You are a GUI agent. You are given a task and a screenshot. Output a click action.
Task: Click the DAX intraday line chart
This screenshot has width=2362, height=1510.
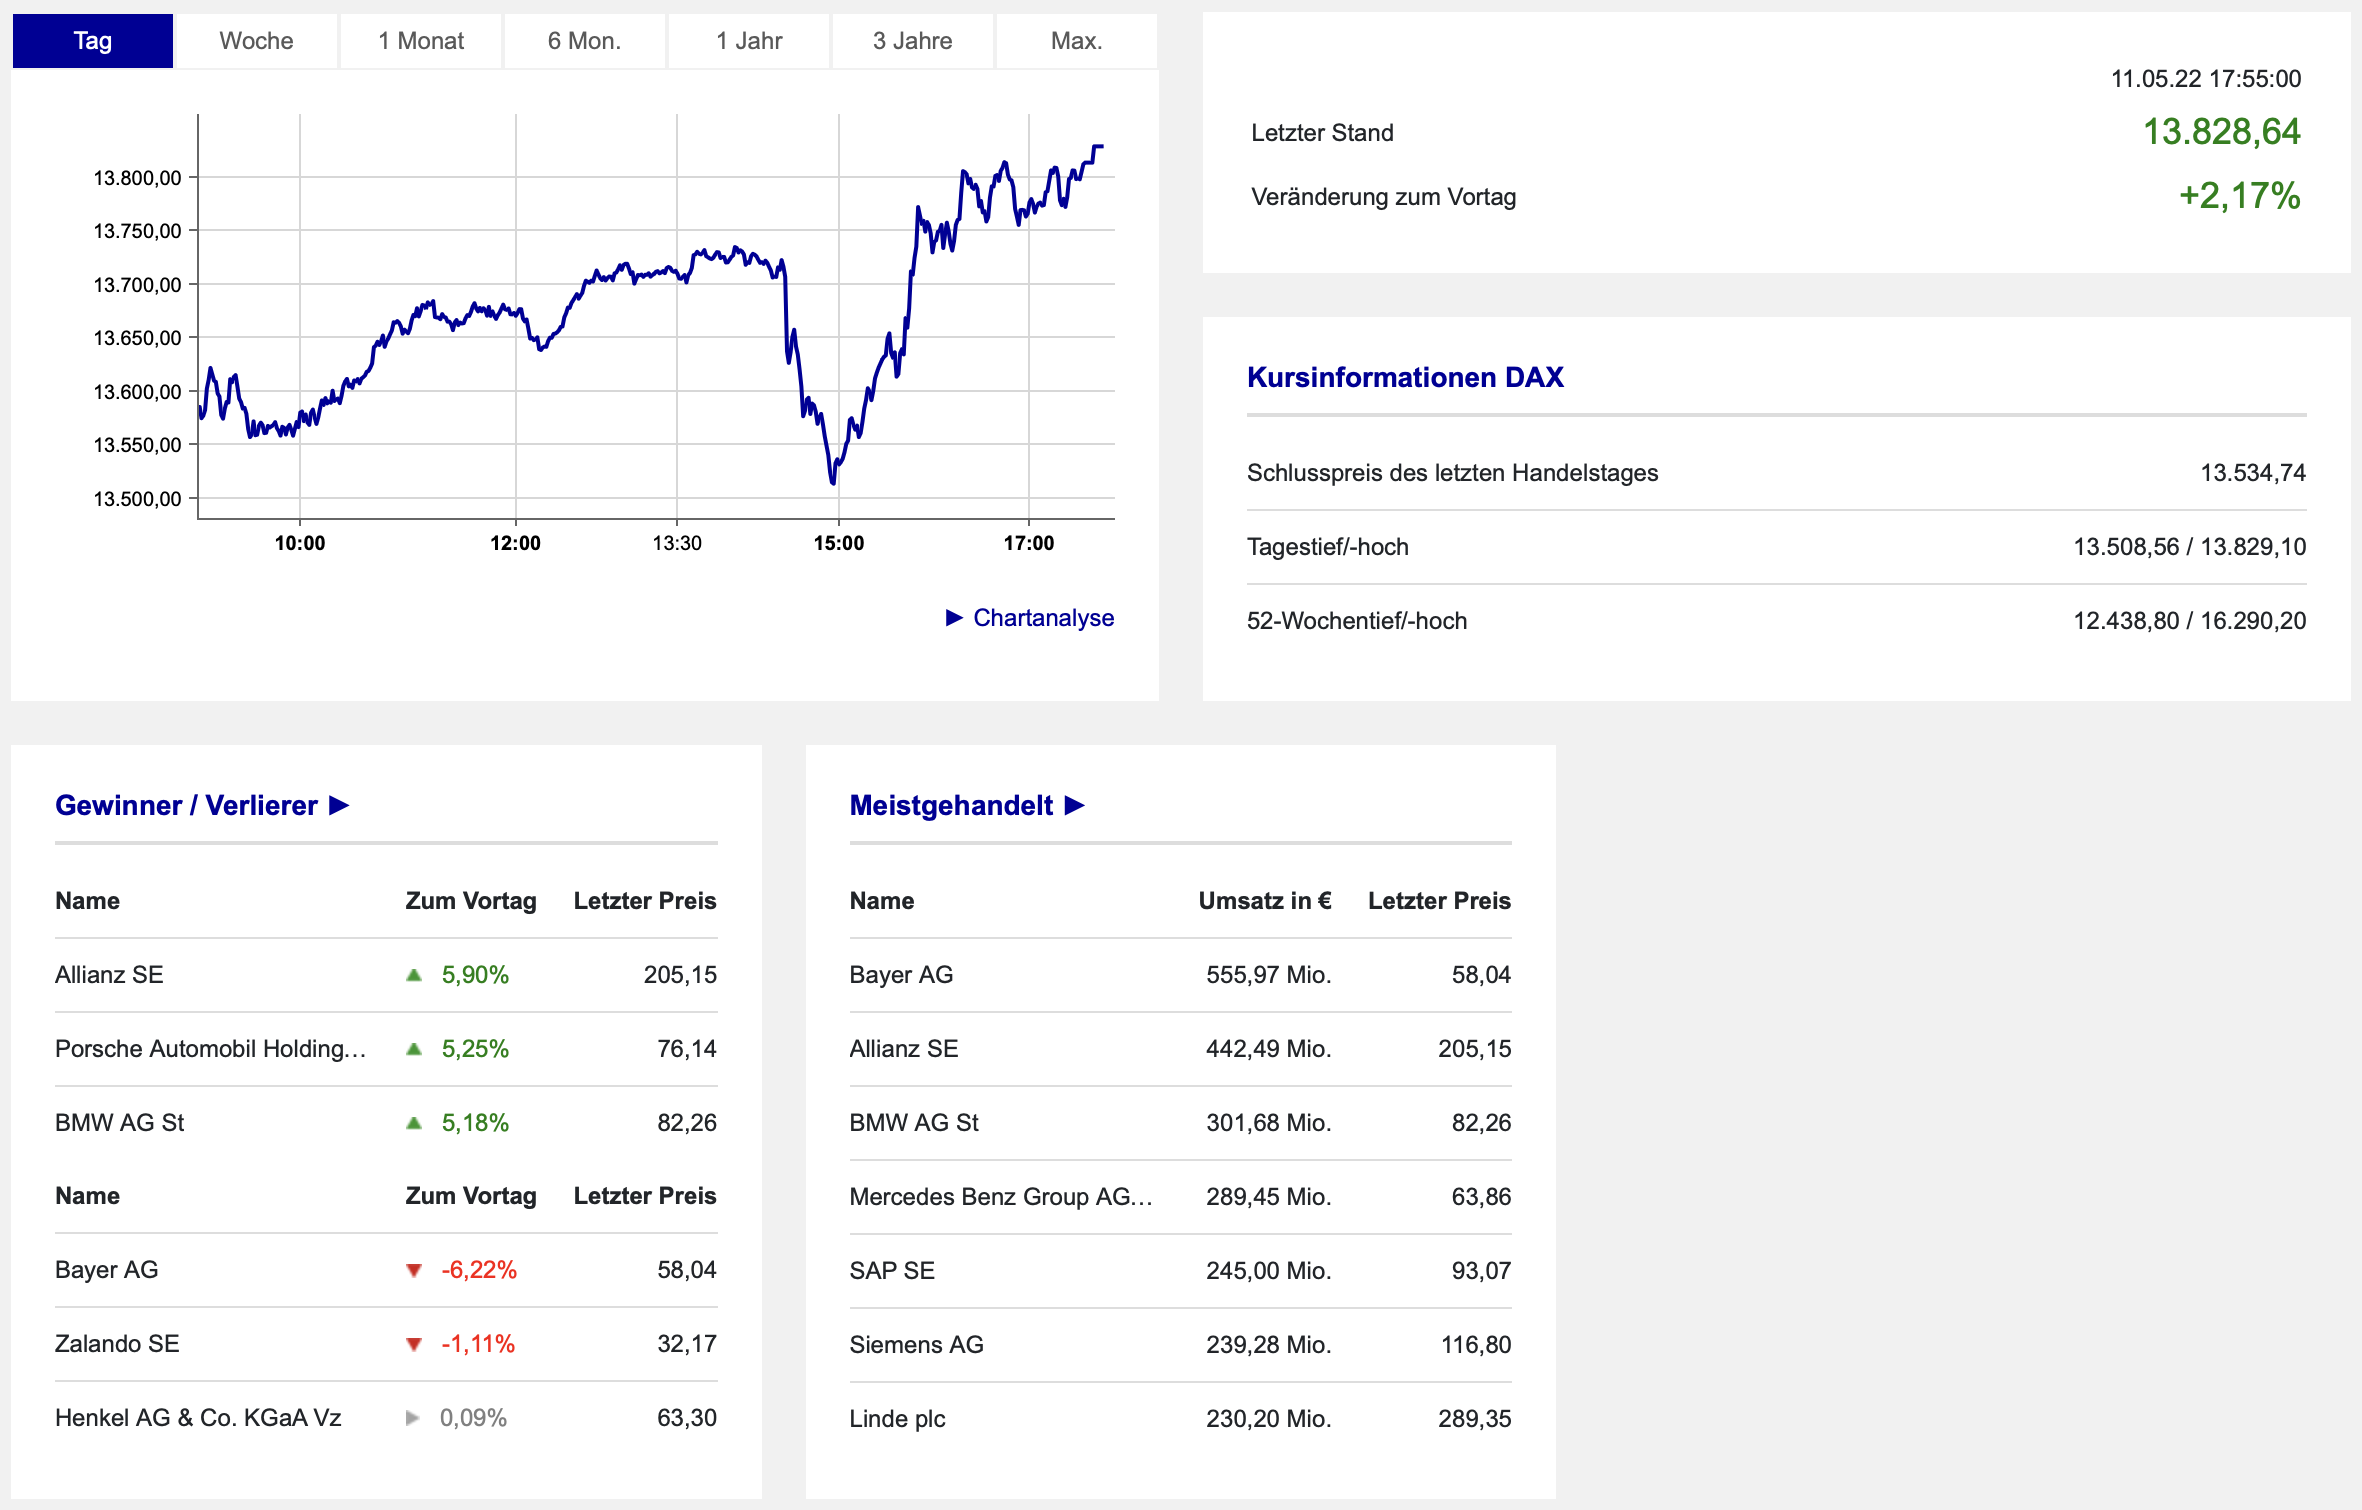click(656, 316)
